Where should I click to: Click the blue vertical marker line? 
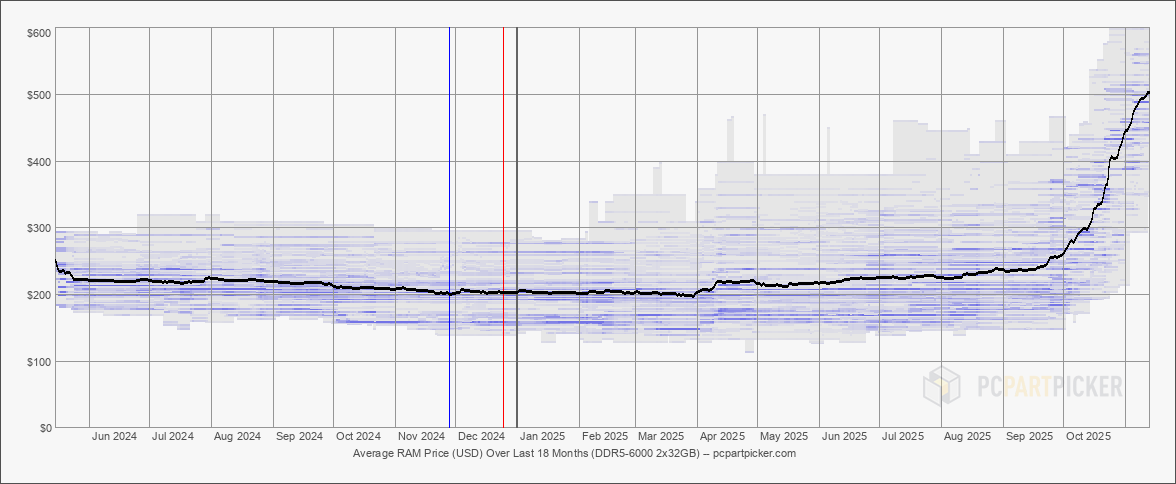pos(449,227)
